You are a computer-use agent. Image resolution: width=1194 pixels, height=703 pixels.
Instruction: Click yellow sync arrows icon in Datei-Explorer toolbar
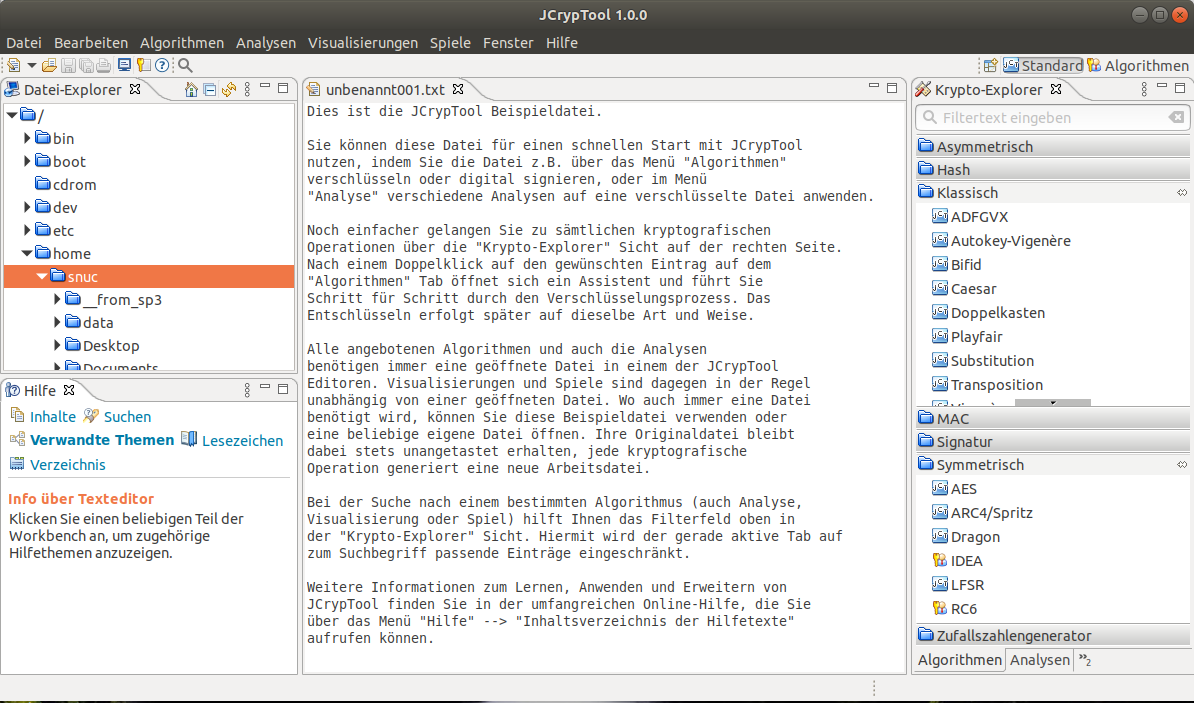[228, 90]
